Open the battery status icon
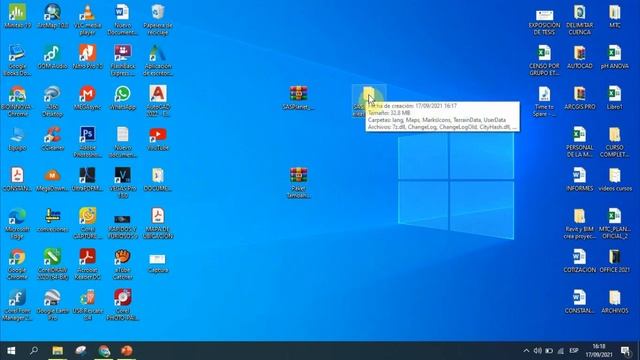640x360 pixels. pos(549,351)
